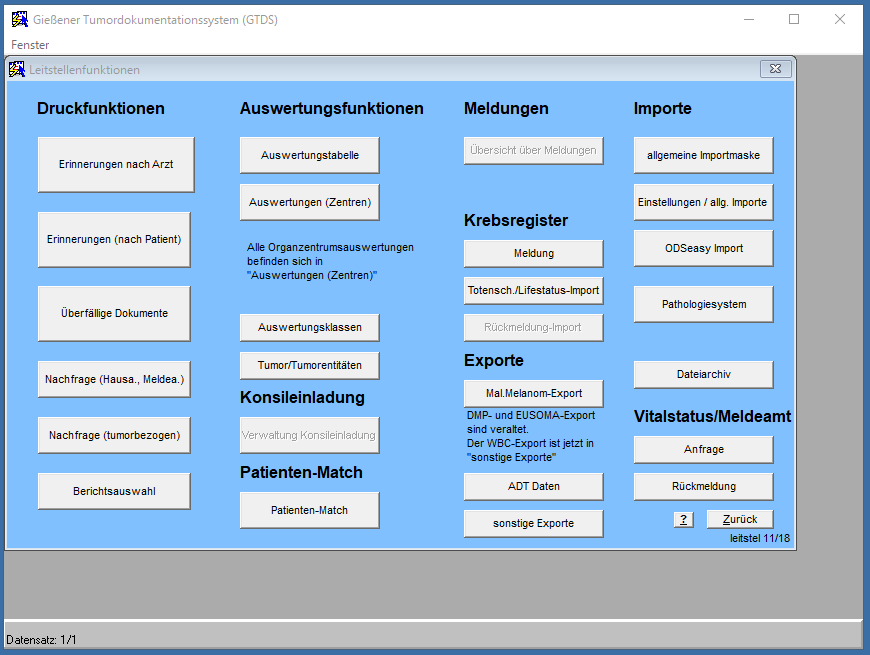Click the Krebsregister Meldung button

[x=533, y=253]
